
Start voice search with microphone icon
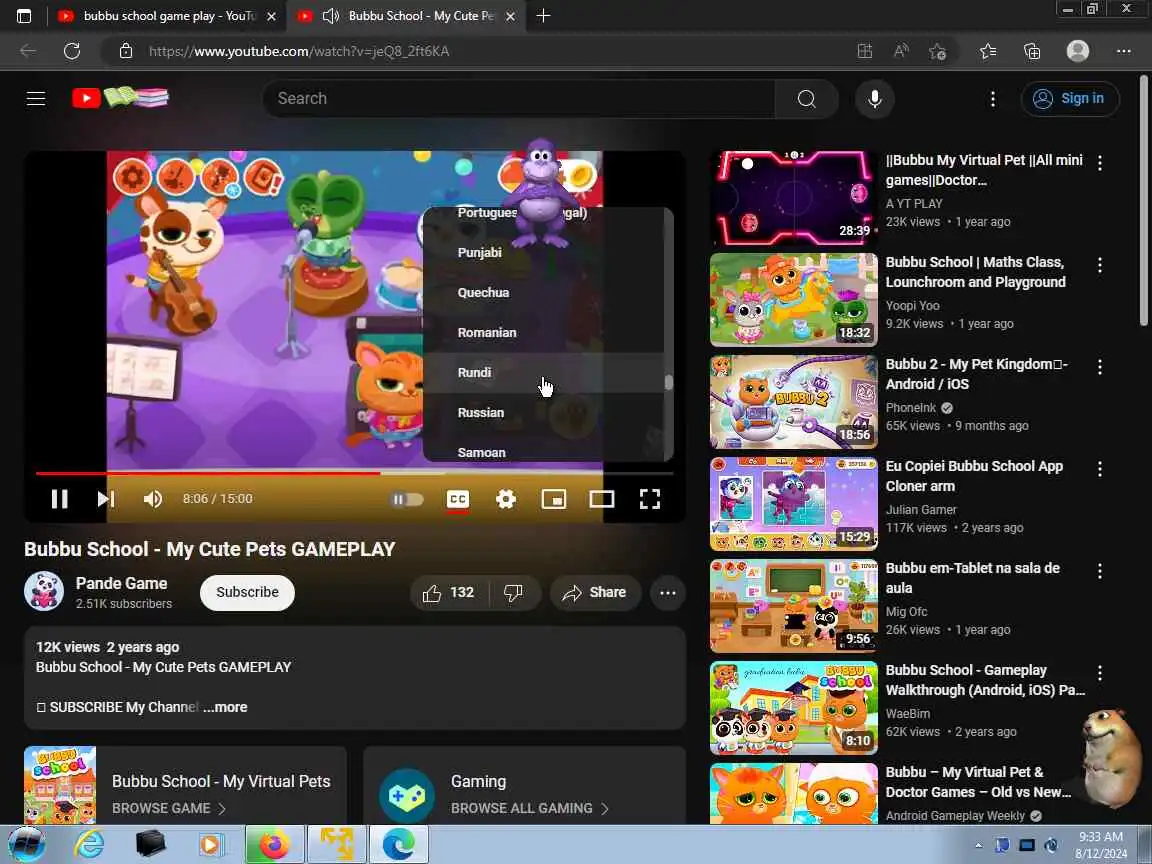874,98
